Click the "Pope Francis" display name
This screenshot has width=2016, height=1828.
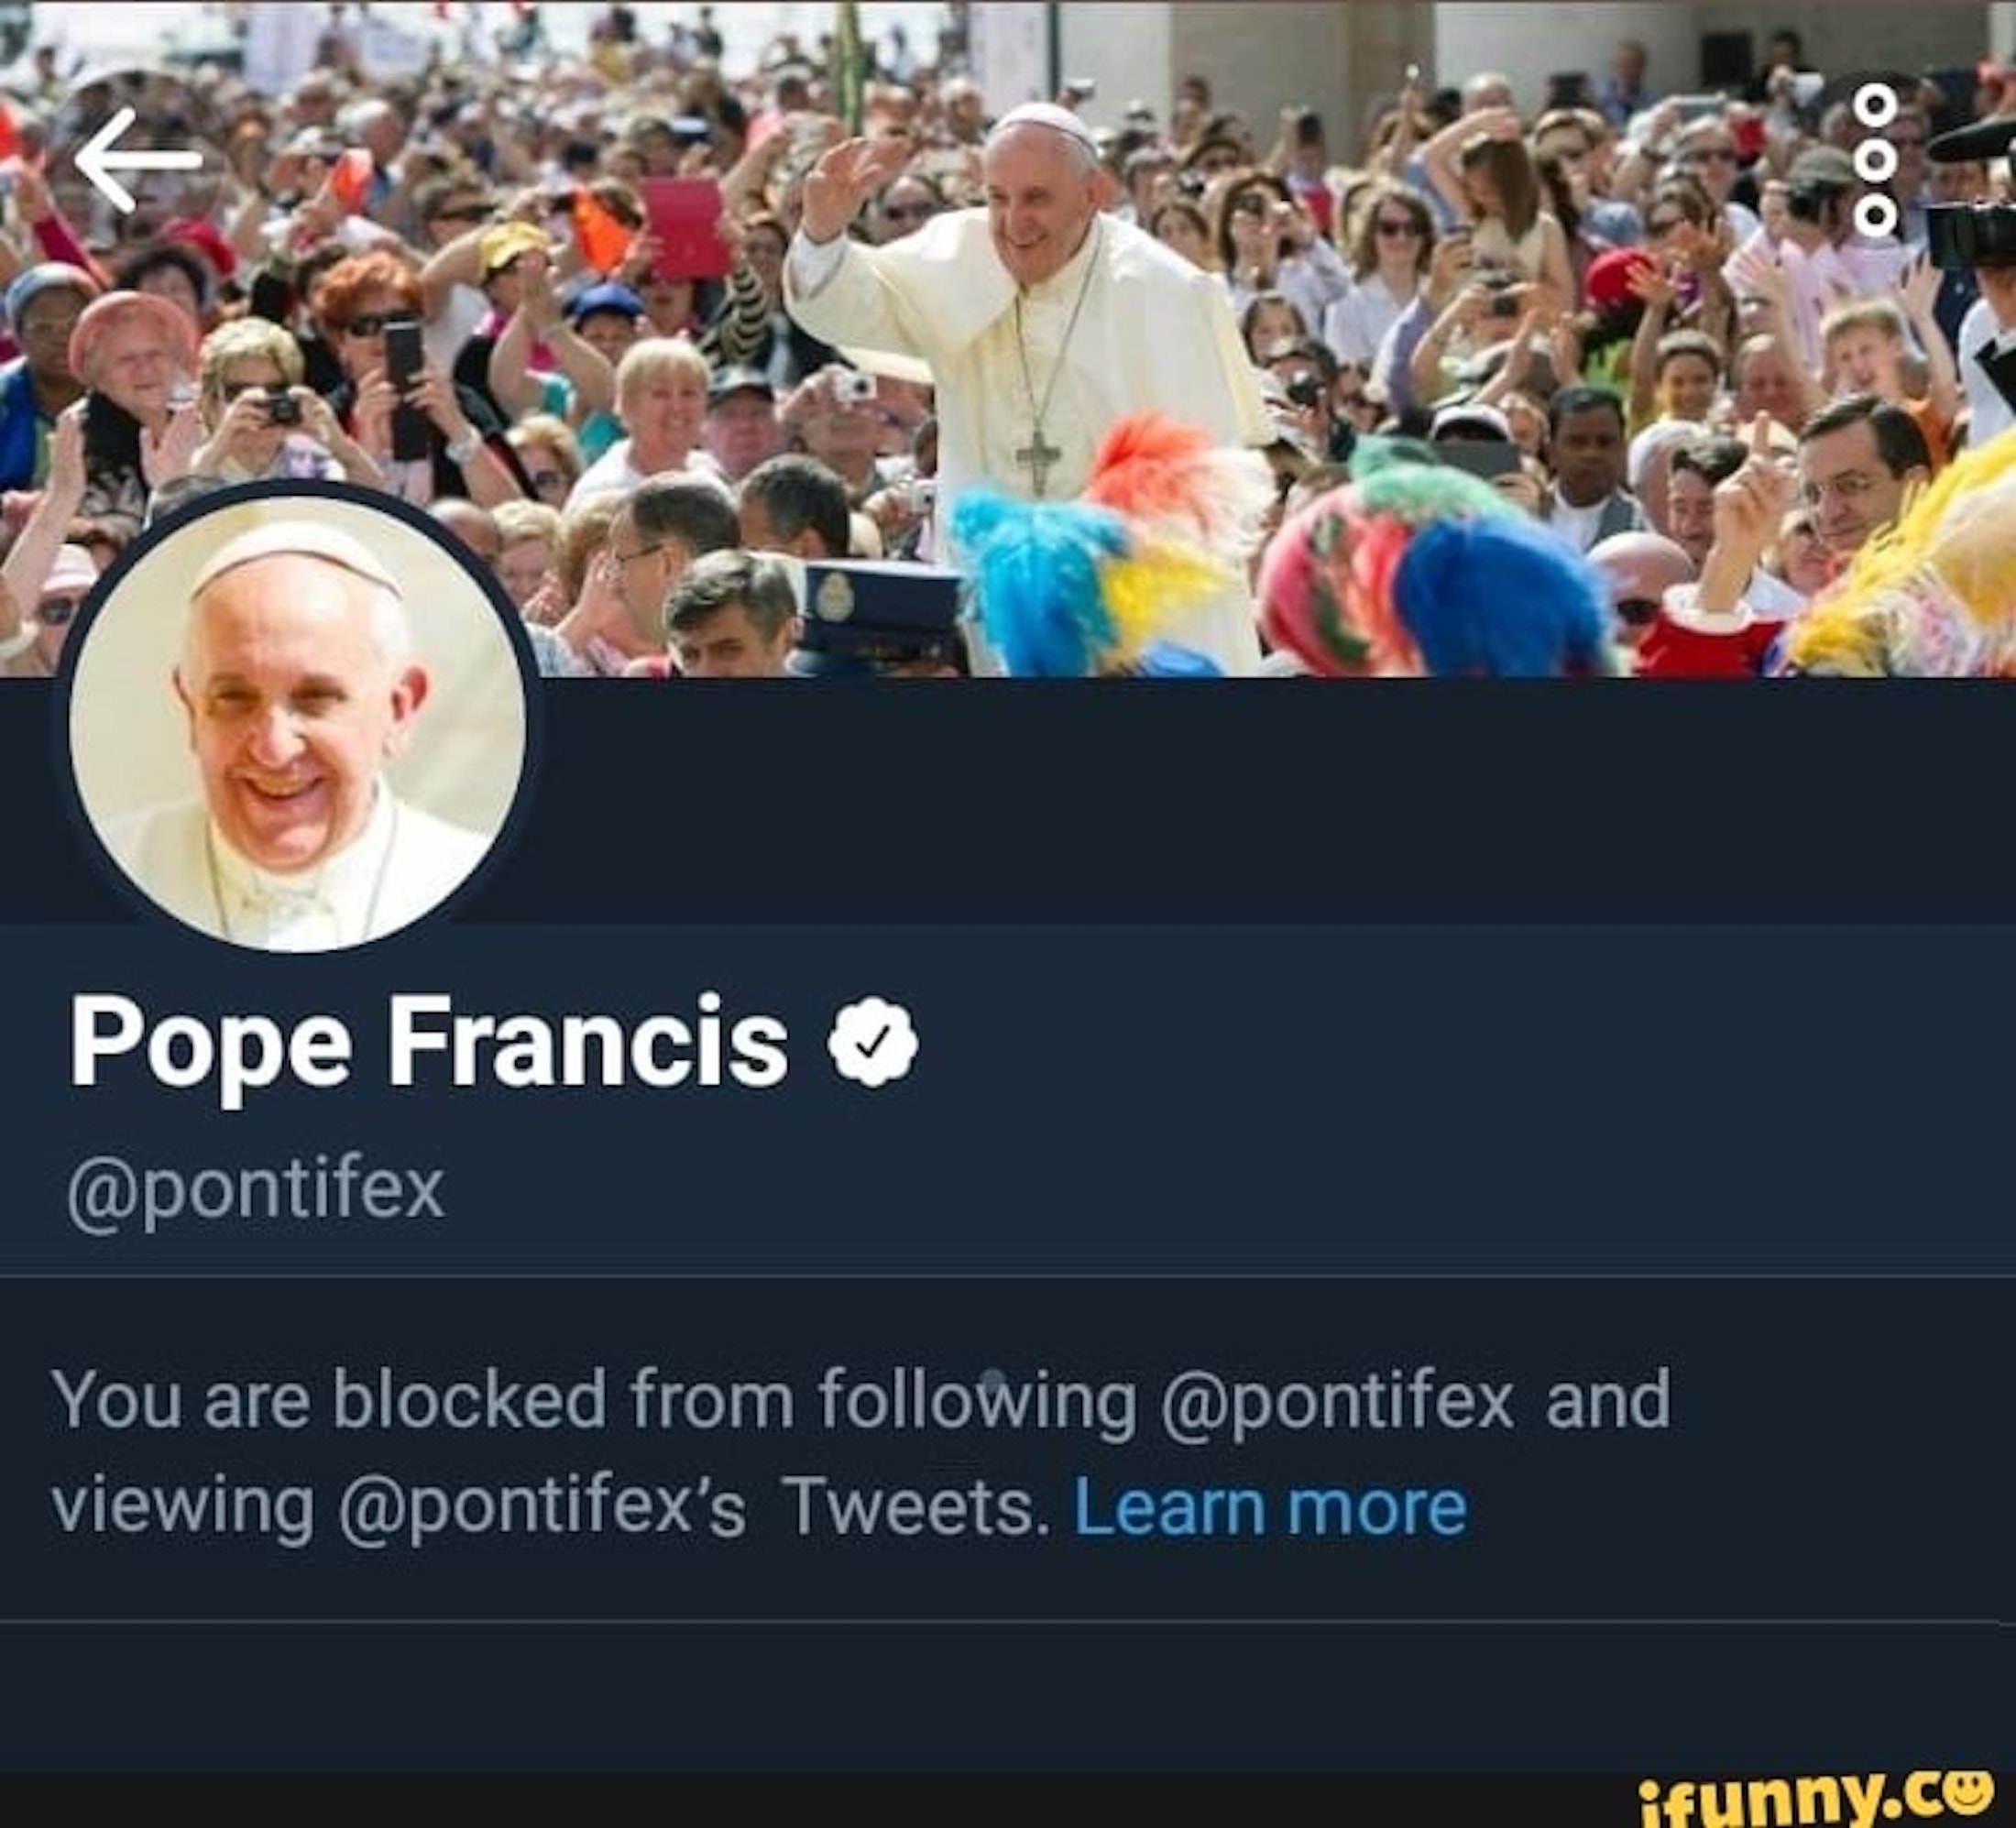click(x=429, y=1044)
